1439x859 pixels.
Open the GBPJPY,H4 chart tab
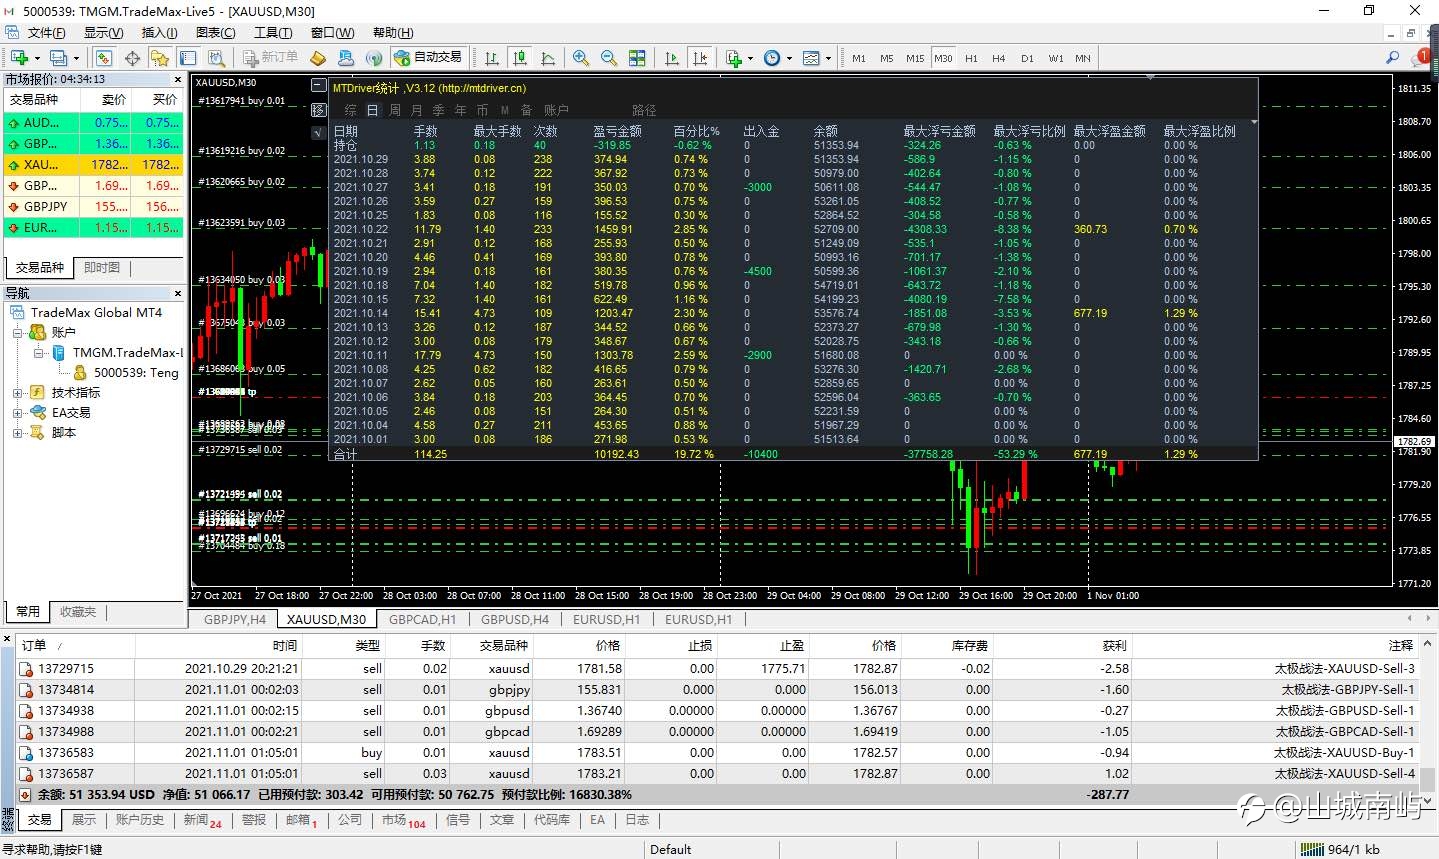(235, 619)
